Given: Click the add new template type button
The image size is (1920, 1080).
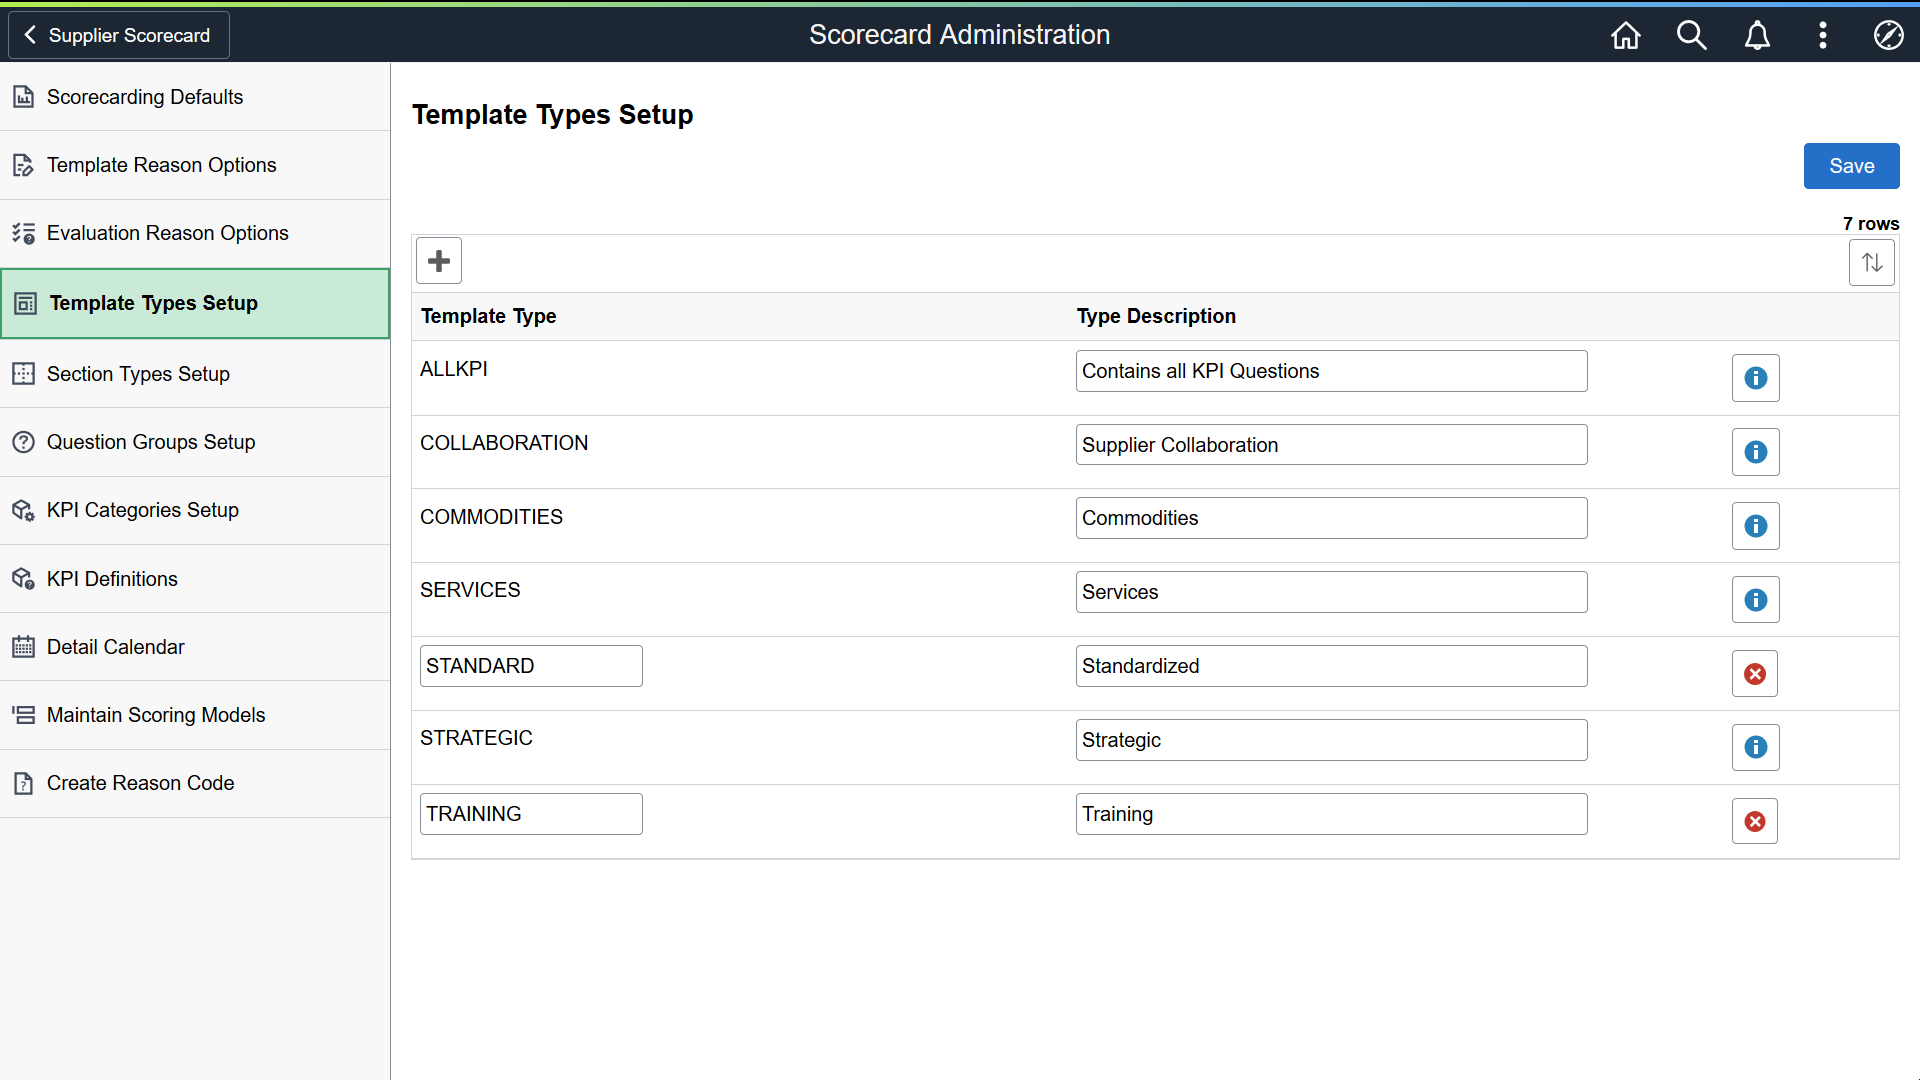Looking at the screenshot, I should [439, 261].
